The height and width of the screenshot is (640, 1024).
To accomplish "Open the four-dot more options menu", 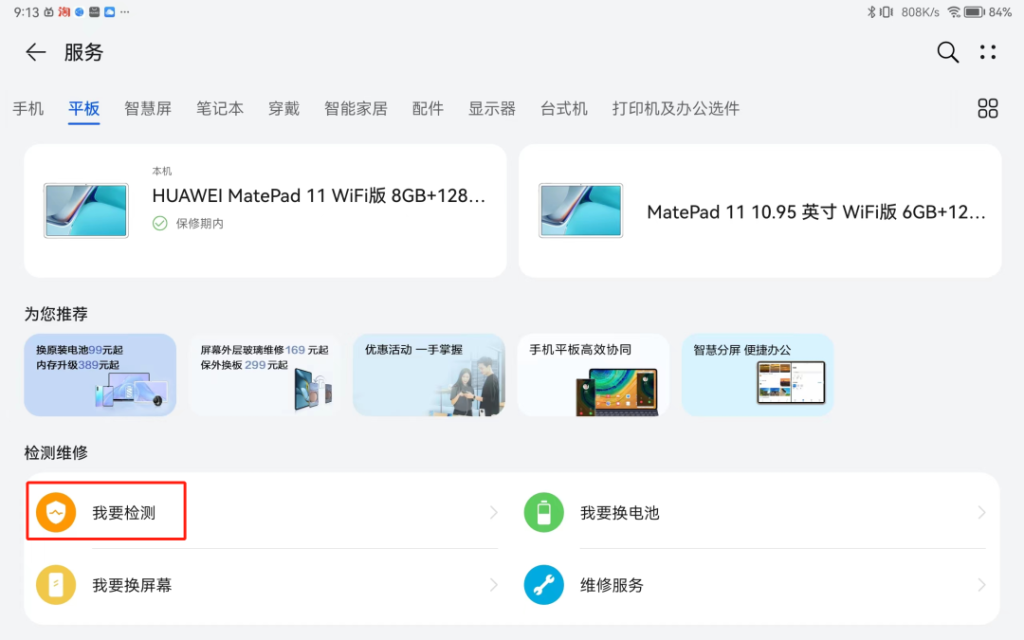I will 988,52.
